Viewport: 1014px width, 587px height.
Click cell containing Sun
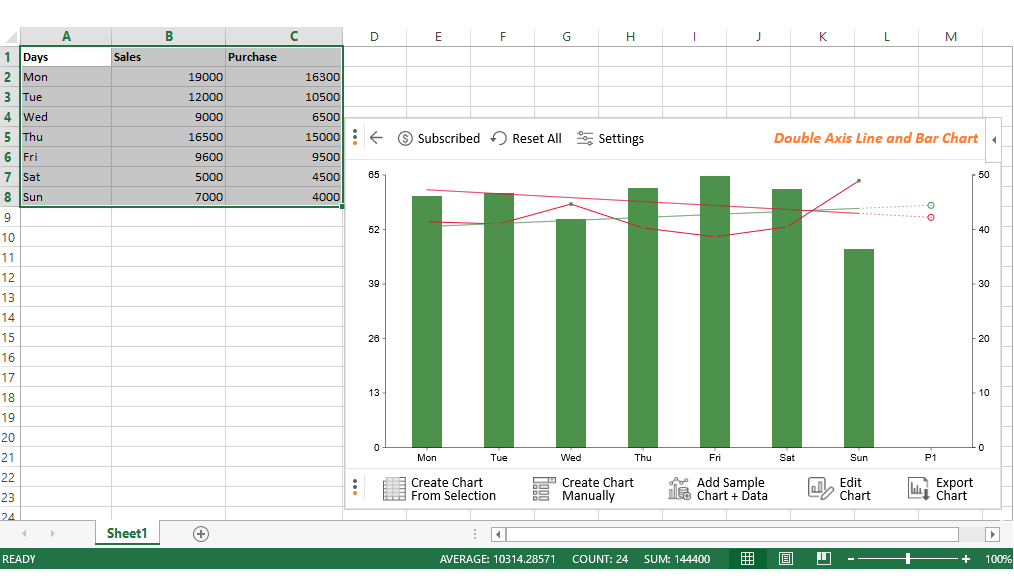[x=66, y=197]
